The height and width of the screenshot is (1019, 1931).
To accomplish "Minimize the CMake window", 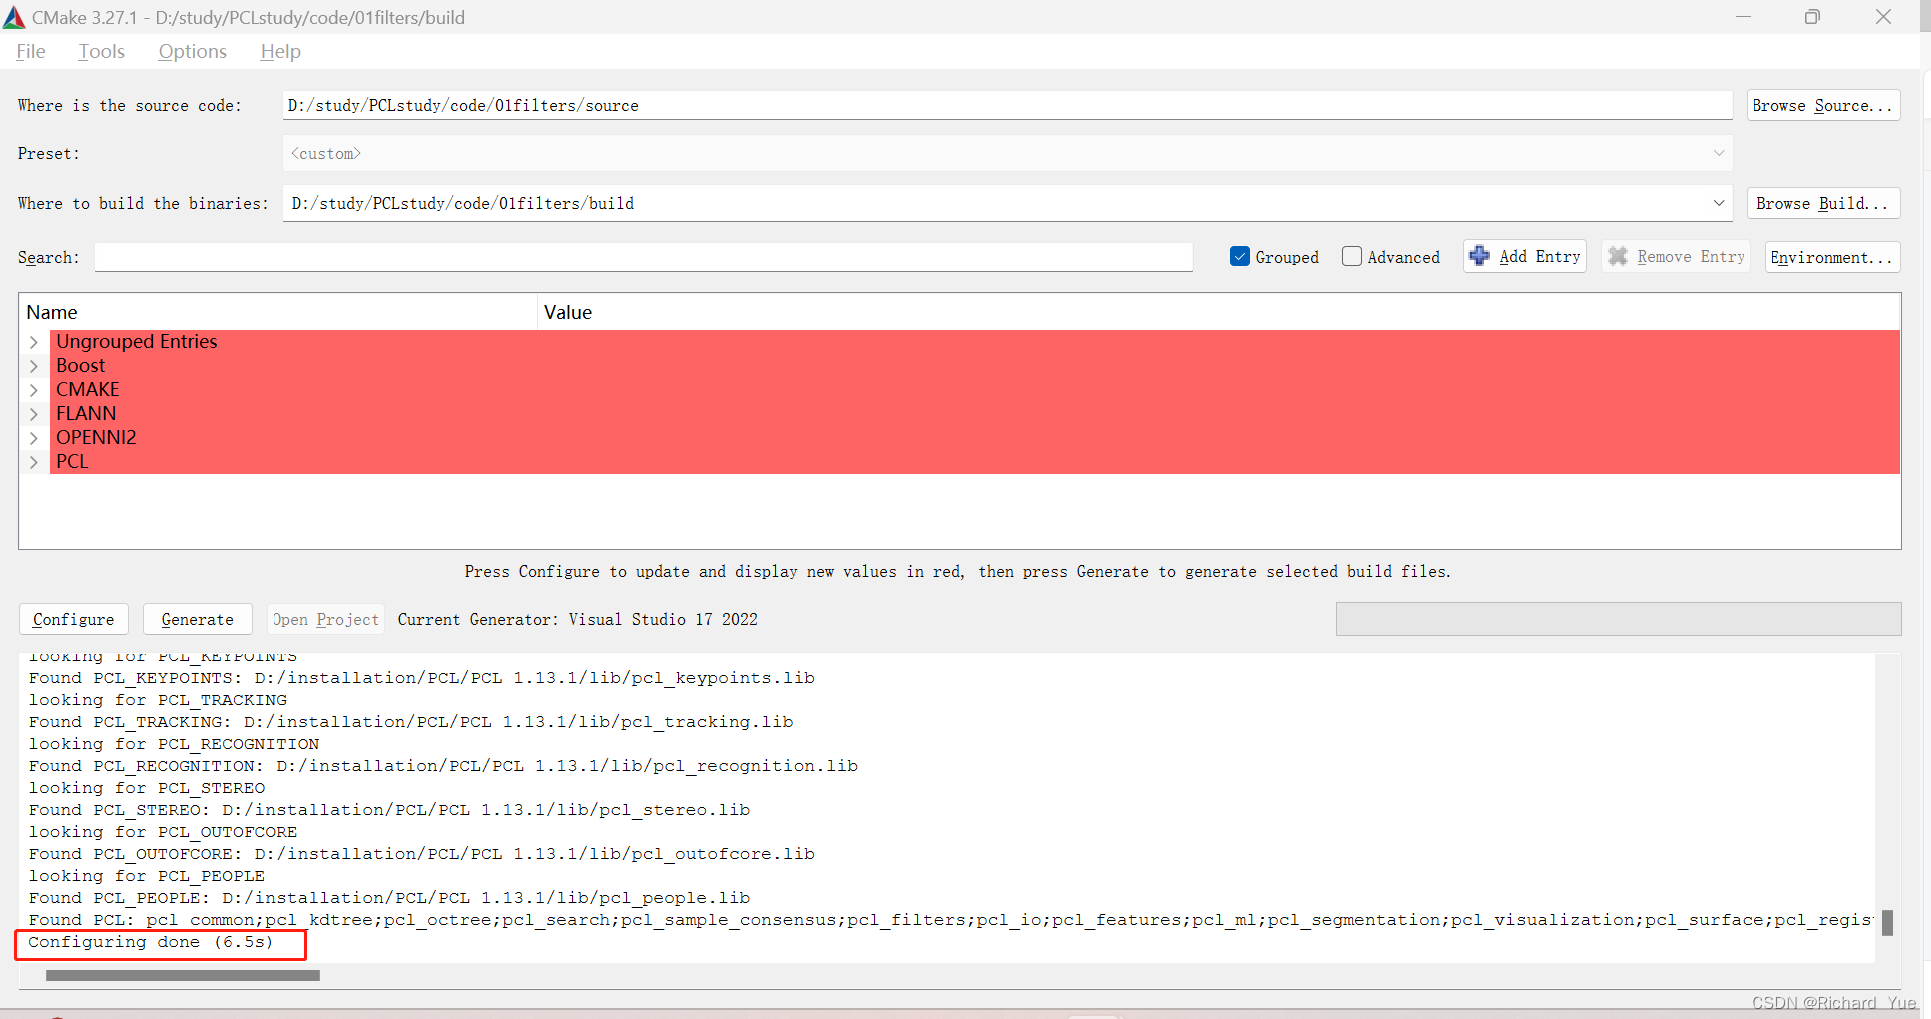I will (1743, 17).
